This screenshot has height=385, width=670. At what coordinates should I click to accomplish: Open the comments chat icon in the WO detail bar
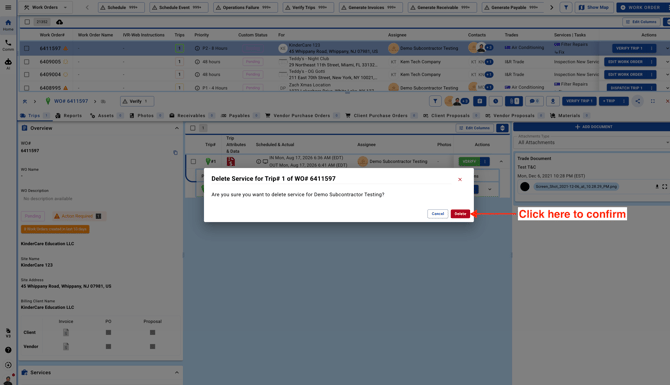(534, 101)
